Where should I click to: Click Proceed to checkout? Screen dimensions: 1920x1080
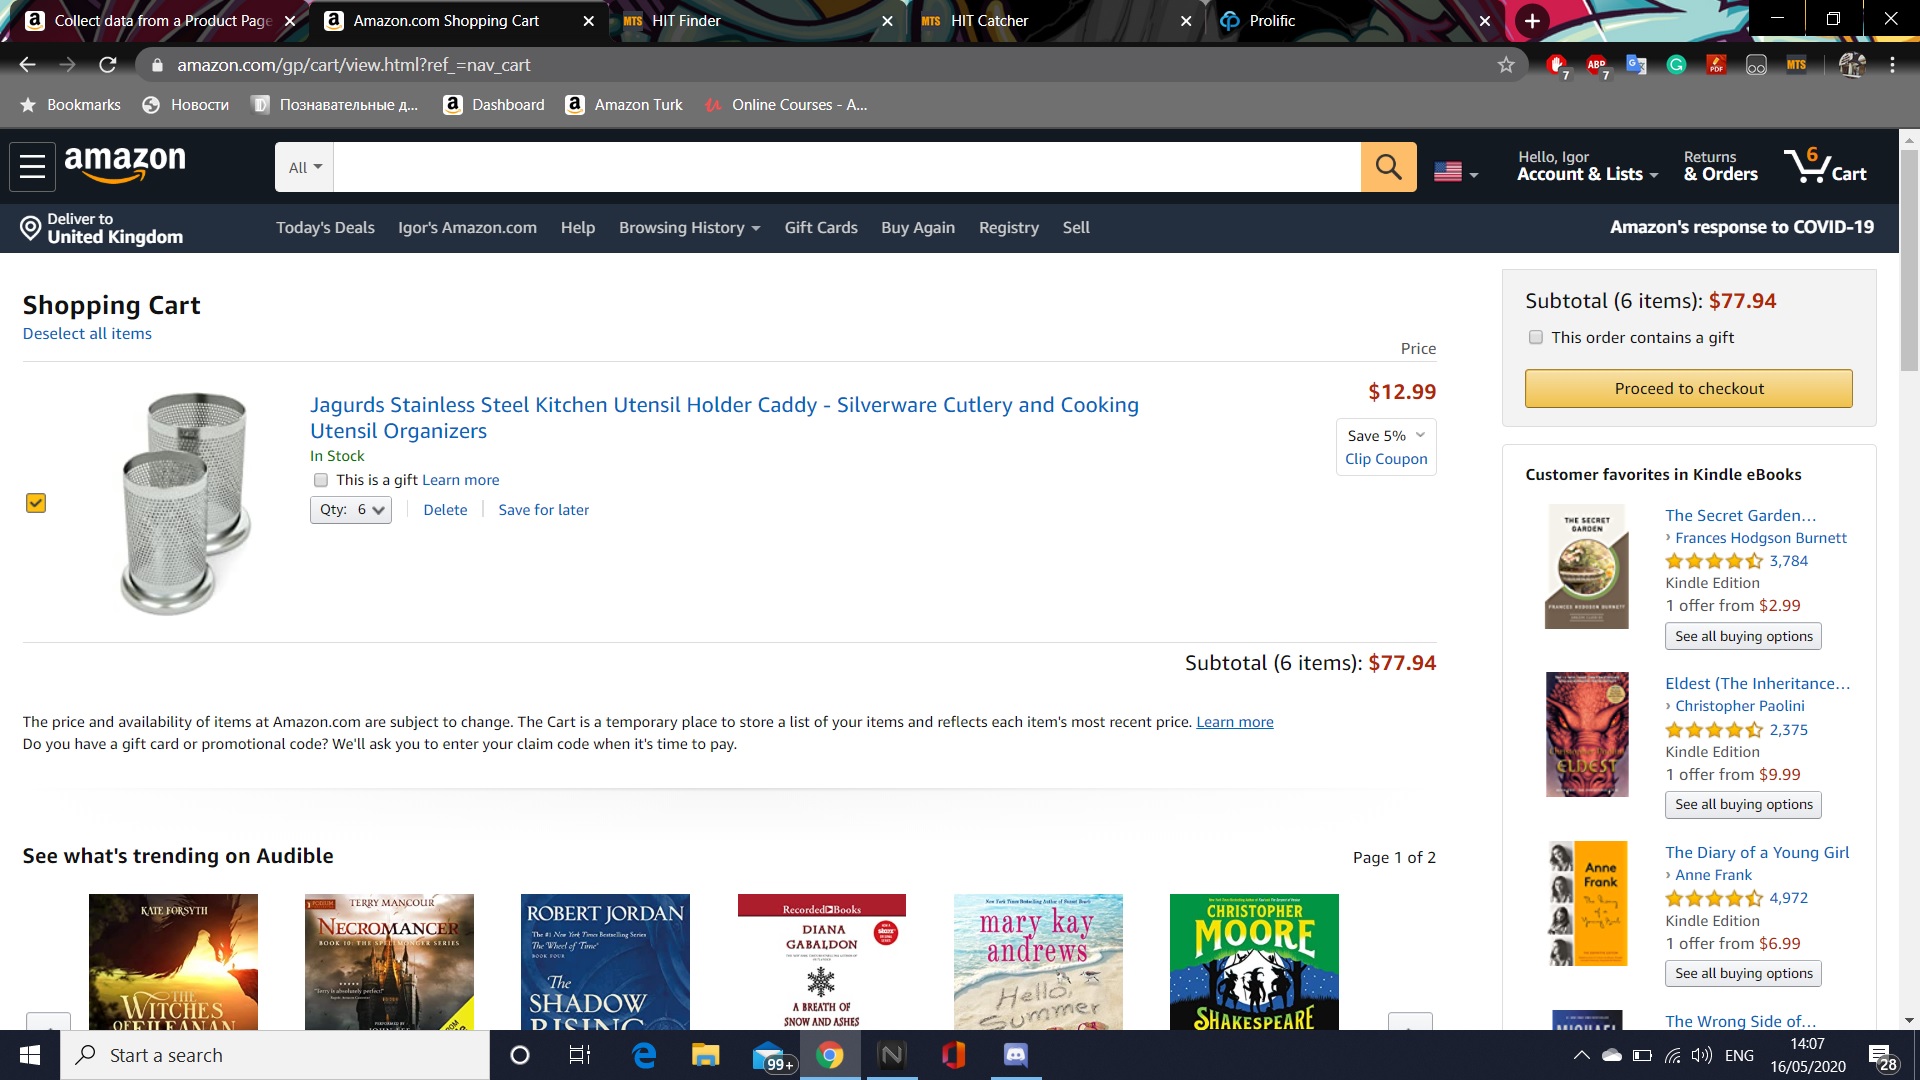[x=1688, y=389]
